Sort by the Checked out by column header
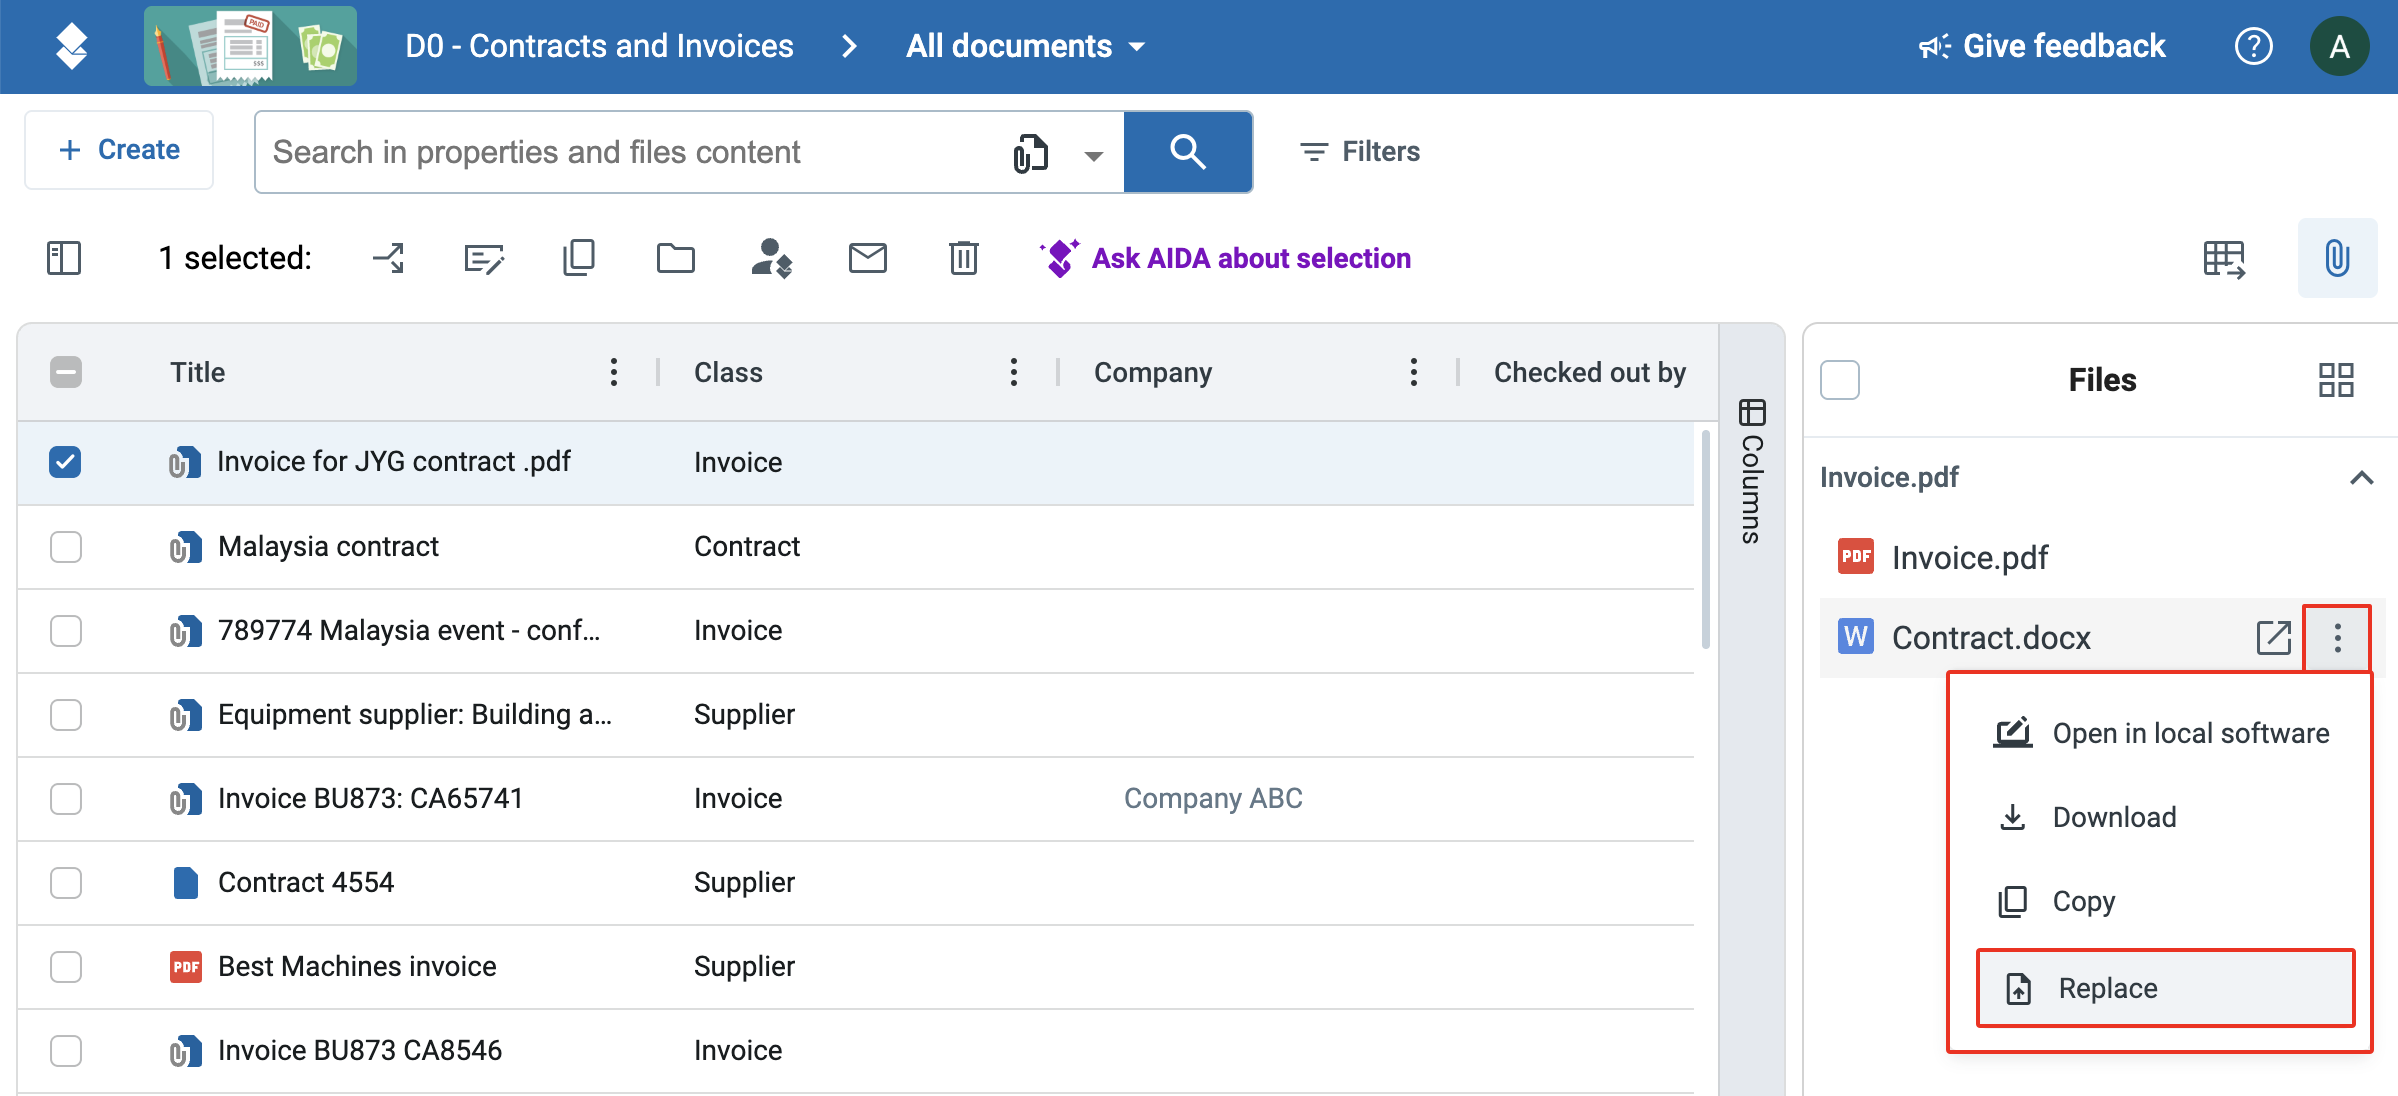This screenshot has height=1096, width=2398. pyautogui.click(x=1589, y=372)
